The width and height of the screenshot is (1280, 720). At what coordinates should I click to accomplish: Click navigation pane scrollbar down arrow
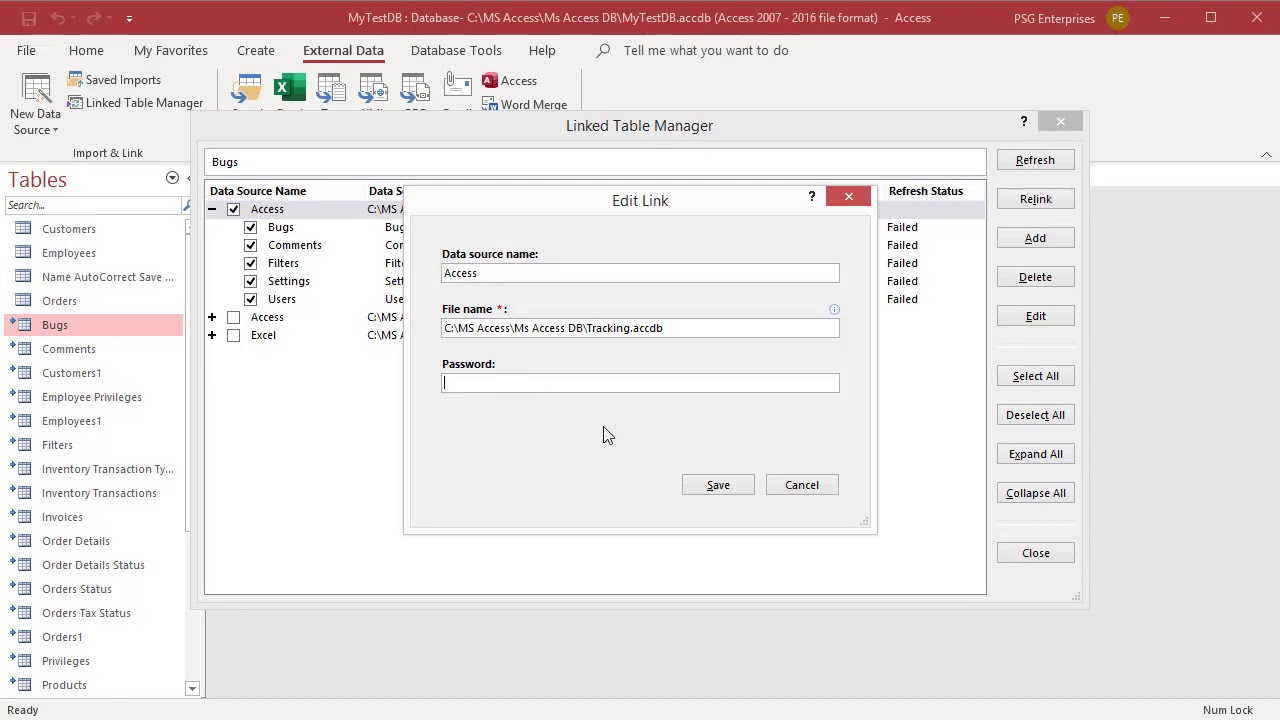pyautogui.click(x=192, y=689)
